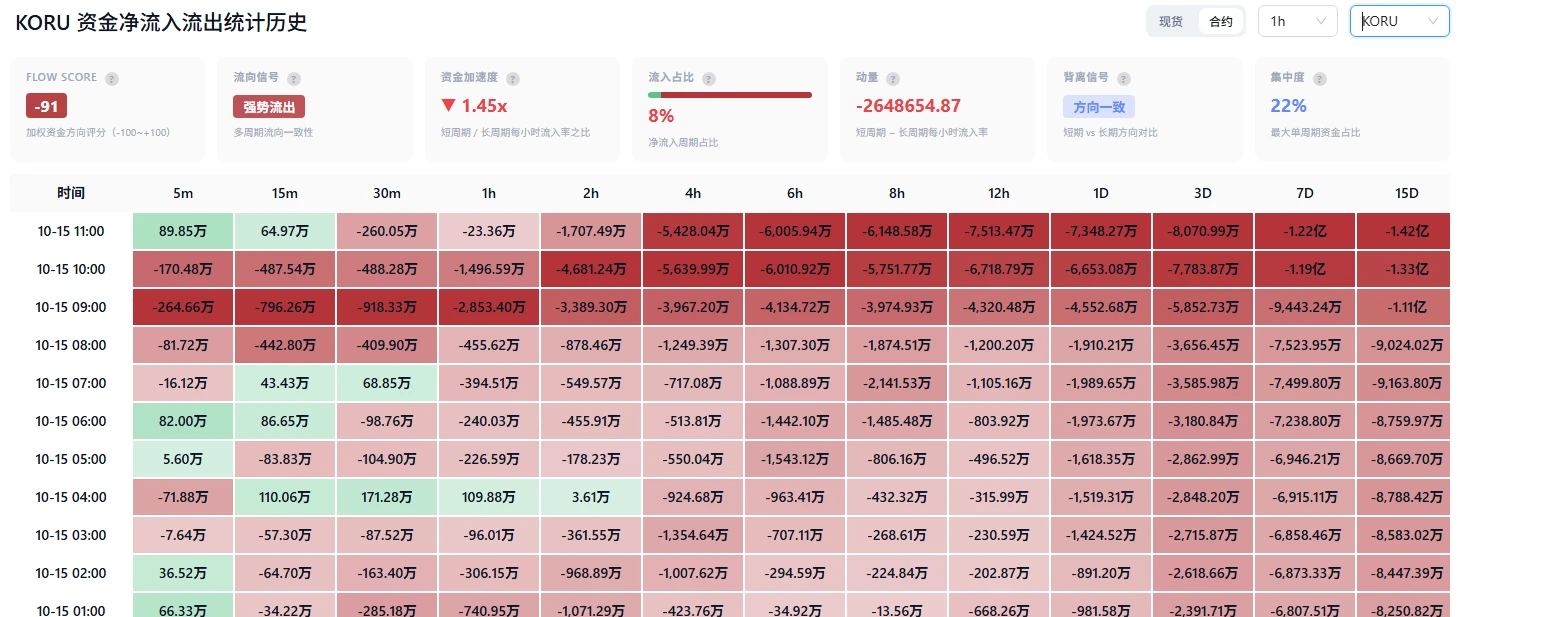Screen dimensions: 1544x617
Task: Click the 7D column header
Action: tap(1305, 193)
